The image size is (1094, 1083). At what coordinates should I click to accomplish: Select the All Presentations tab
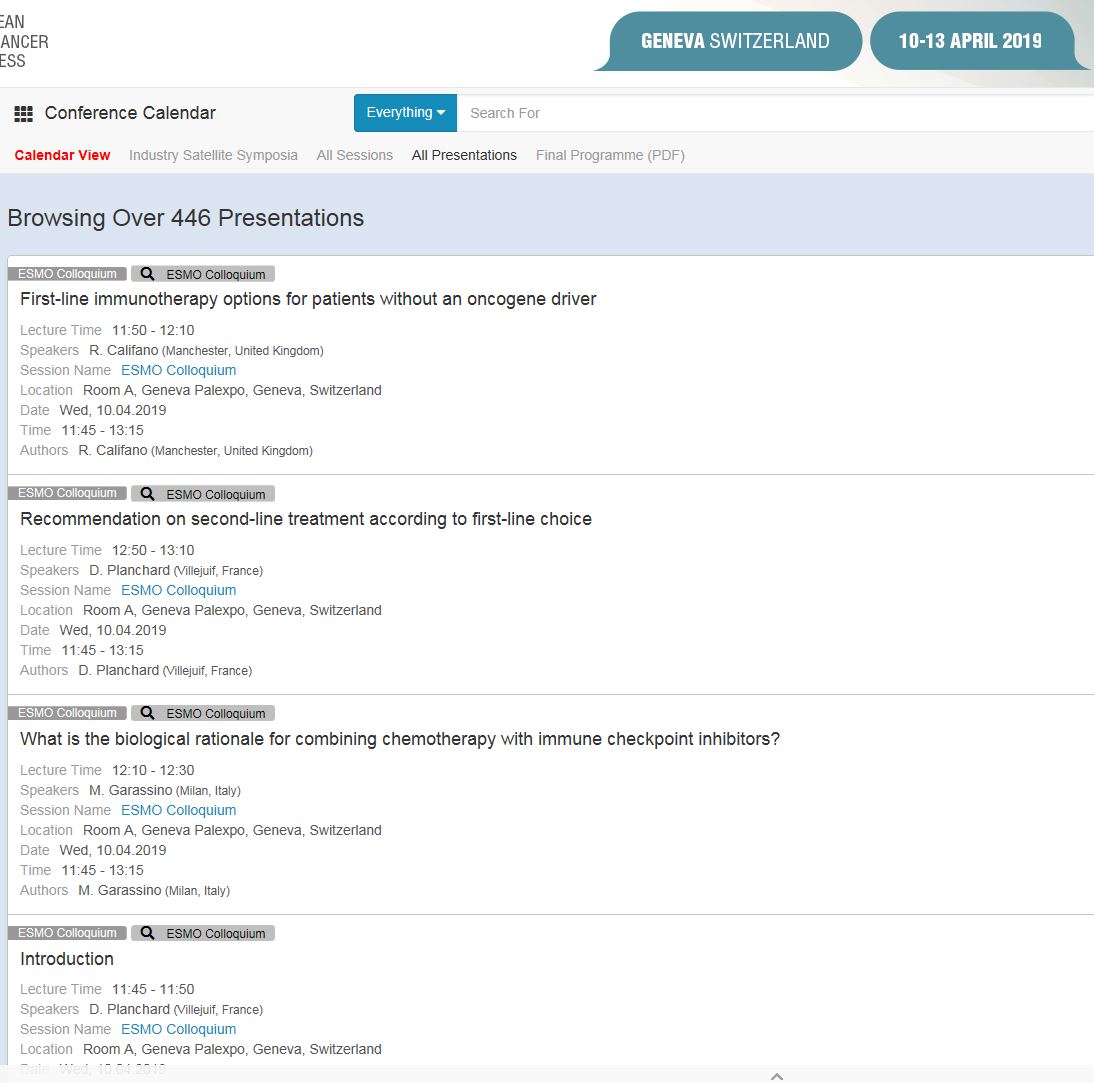(x=464, y=155)
